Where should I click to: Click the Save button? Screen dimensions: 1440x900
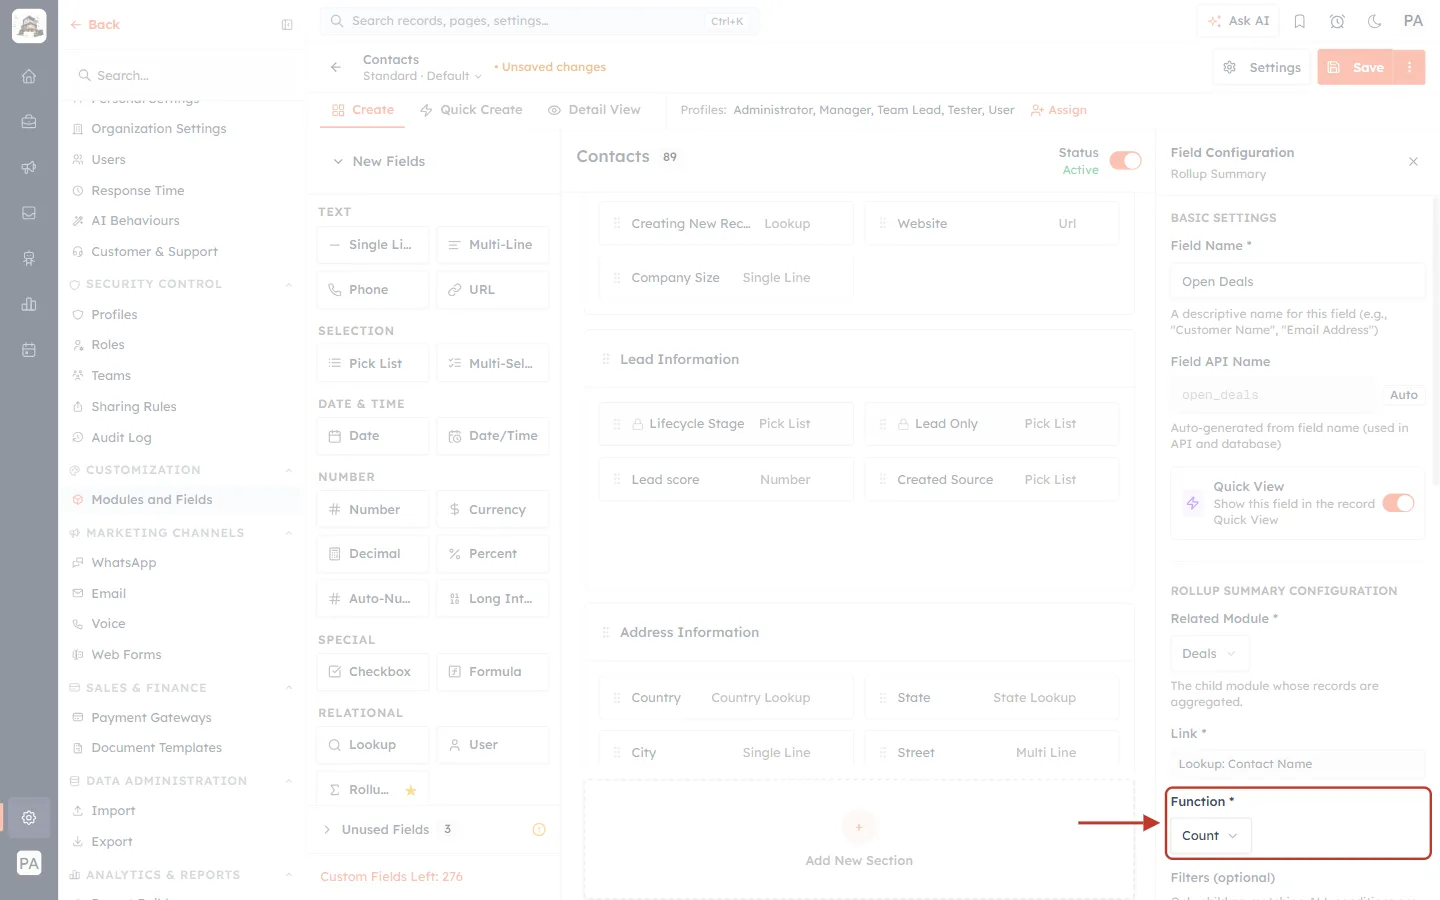pos(1356,67)
